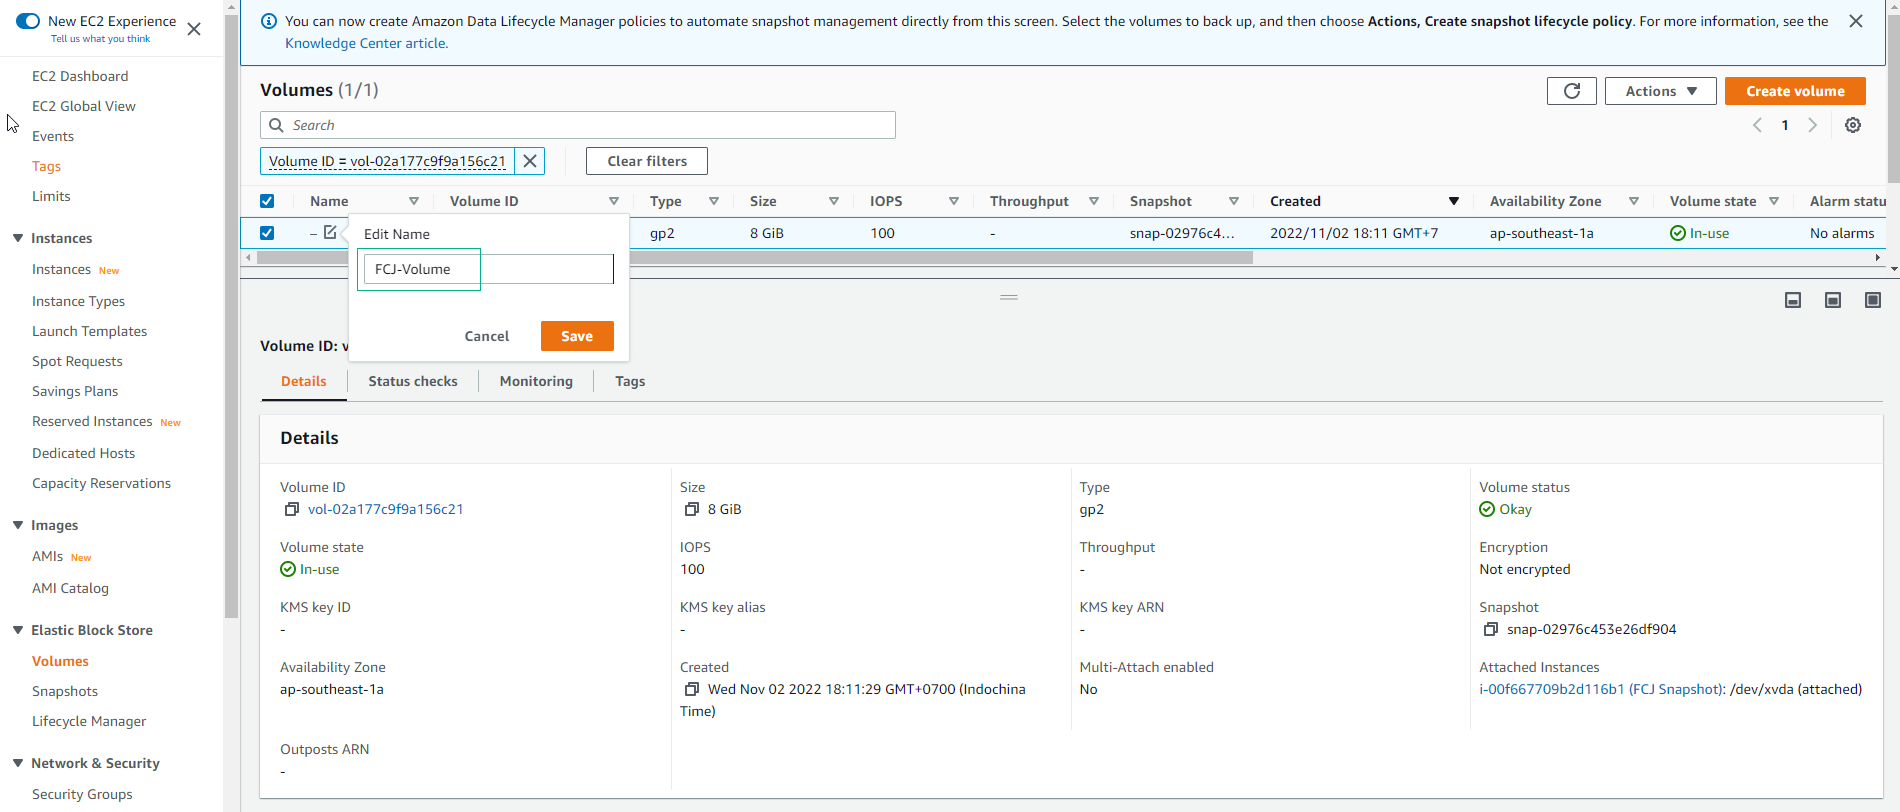Sort by the Snapshot column arrow
Image resolution: width=1900 pixels, height=812 pixels.
[x=1234, y=201]
